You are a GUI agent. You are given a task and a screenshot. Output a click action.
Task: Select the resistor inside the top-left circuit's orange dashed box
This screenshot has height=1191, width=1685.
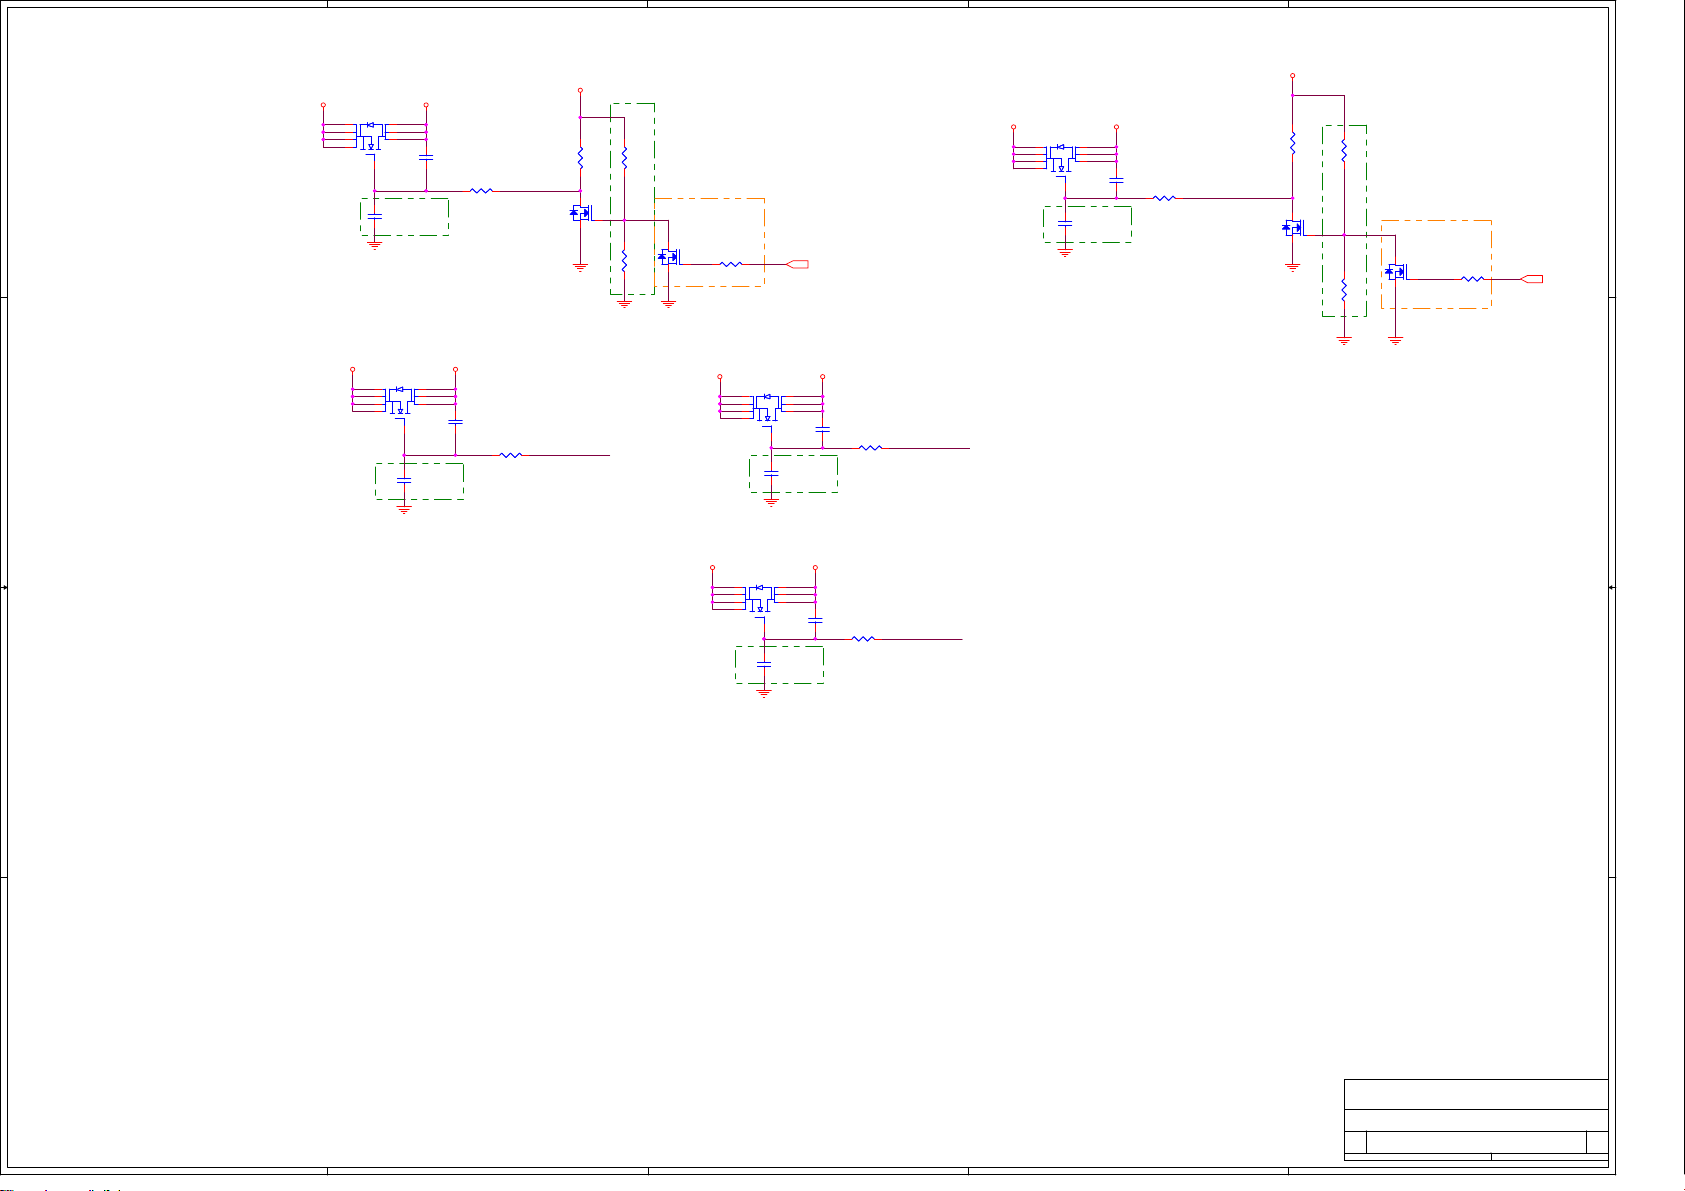(731, 264)
